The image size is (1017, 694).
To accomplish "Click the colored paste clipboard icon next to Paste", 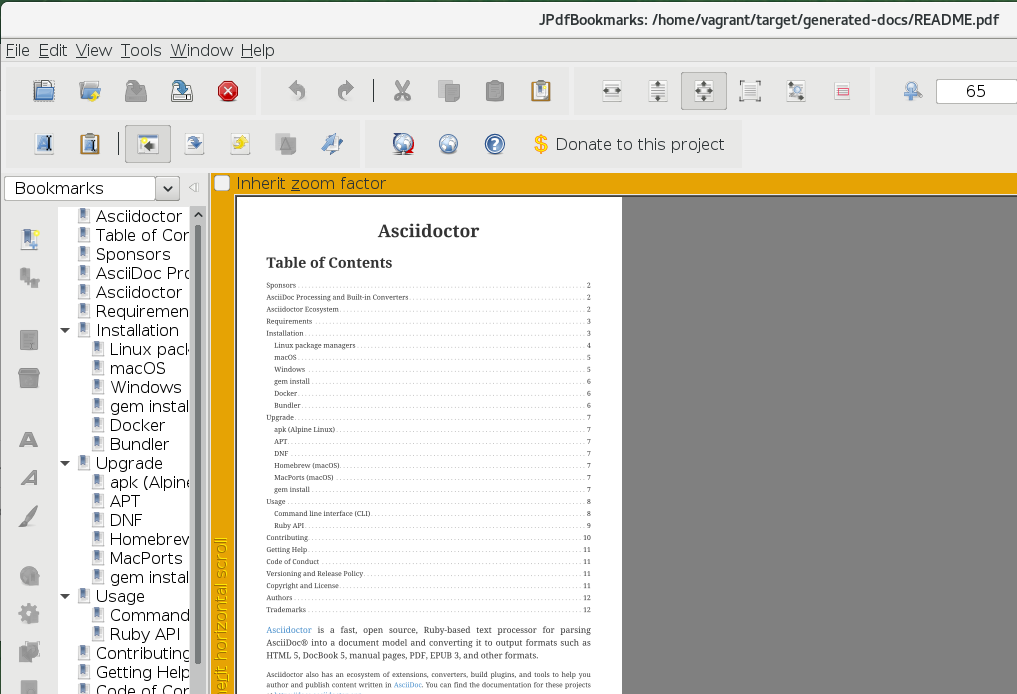I will point(540,91).
